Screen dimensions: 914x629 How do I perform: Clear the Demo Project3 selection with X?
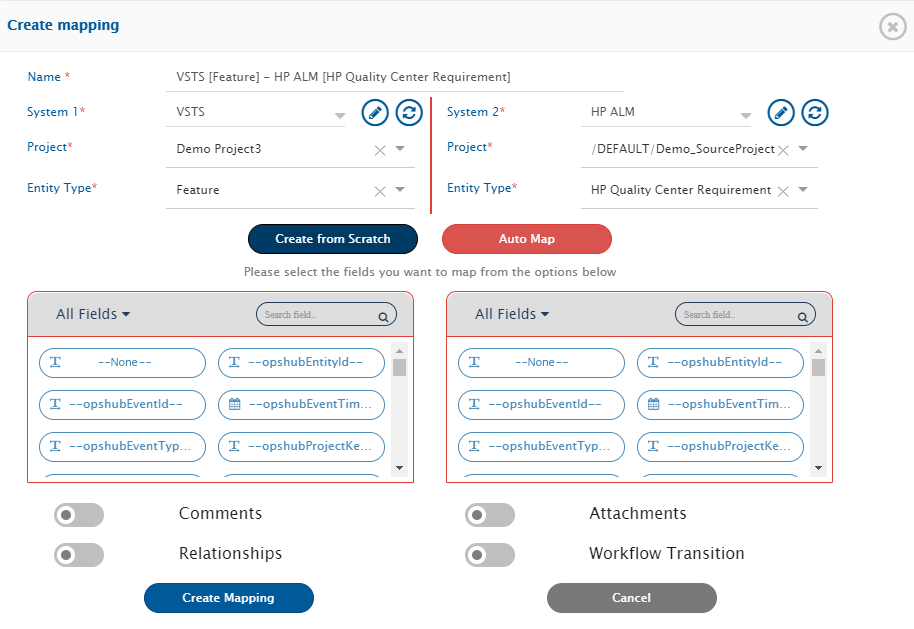pos(380,150)
